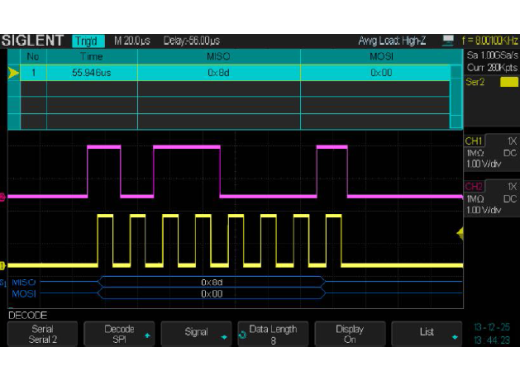The height and width of the screenshot is (380, 520).
Task: Click the CH1 channel label
Action: 474,141
